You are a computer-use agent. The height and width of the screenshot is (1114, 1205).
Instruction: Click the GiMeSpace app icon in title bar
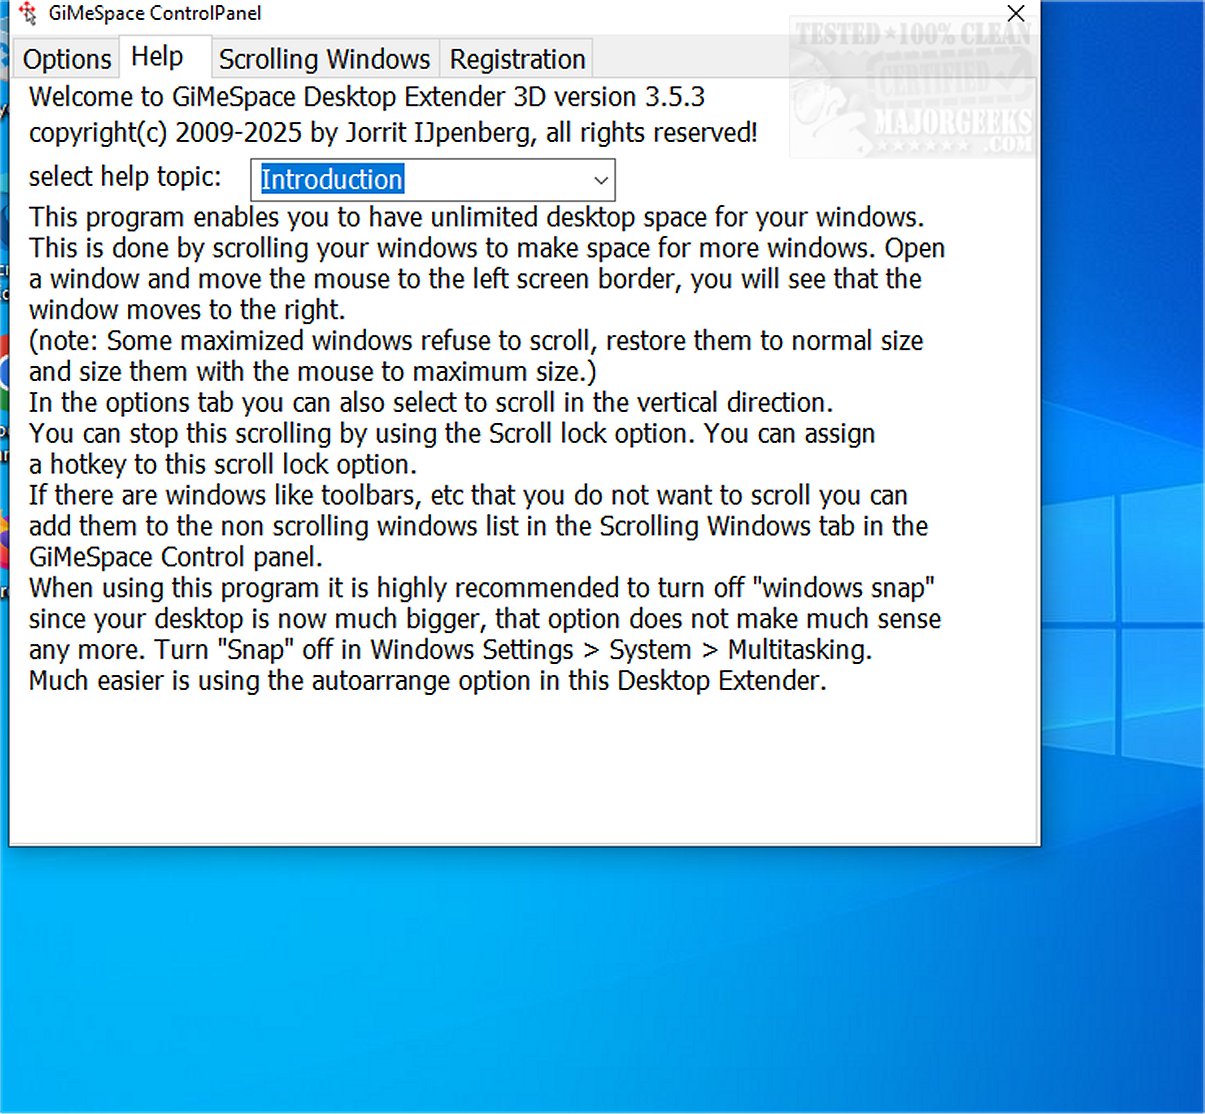(x=27, y=14)
